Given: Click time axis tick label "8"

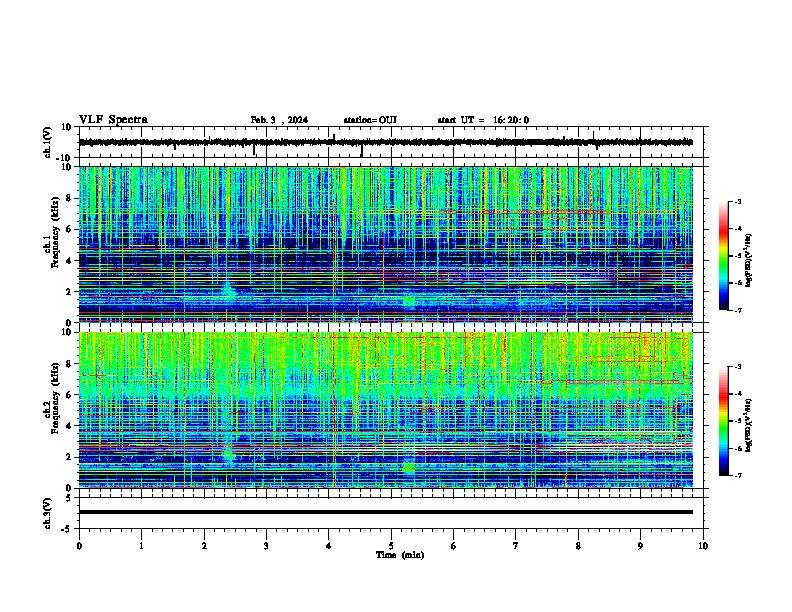Looking at the screenshot, I should [x=578, y=546].
